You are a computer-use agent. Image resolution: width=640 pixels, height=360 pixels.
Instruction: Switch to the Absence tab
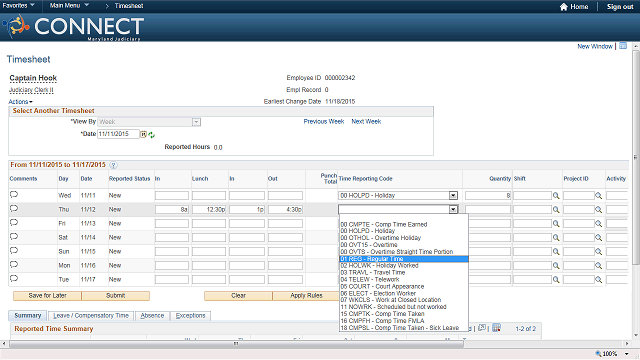(152, 316)
